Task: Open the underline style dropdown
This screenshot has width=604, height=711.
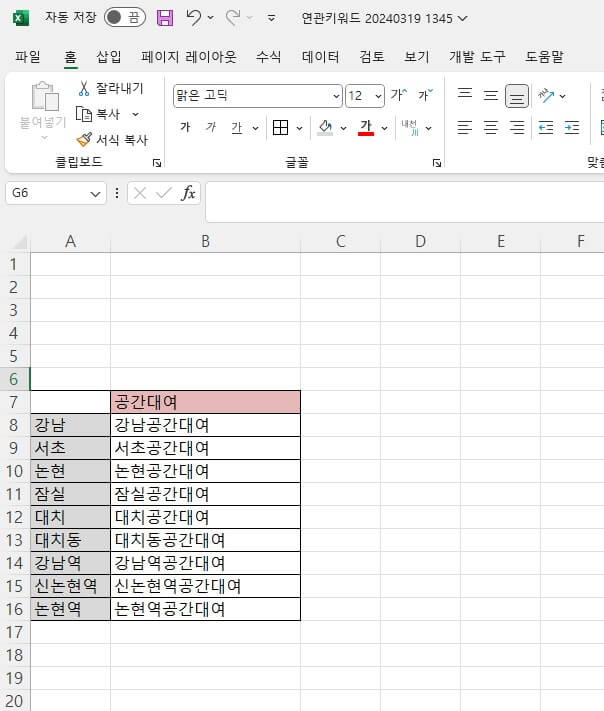Action: click(255, 128)
